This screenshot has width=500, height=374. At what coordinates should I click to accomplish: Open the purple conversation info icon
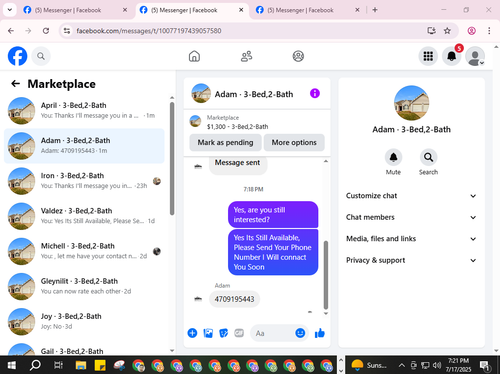coord(315,93)
